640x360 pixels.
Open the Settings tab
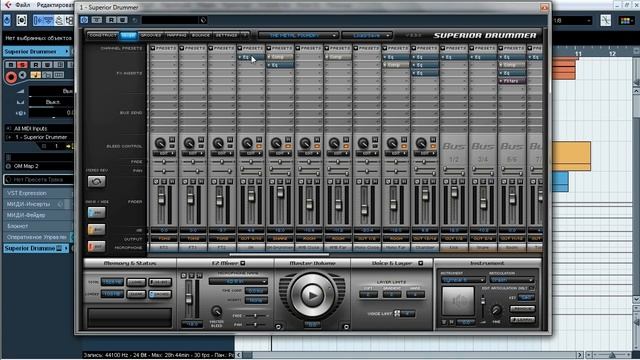tap(227, 36)
